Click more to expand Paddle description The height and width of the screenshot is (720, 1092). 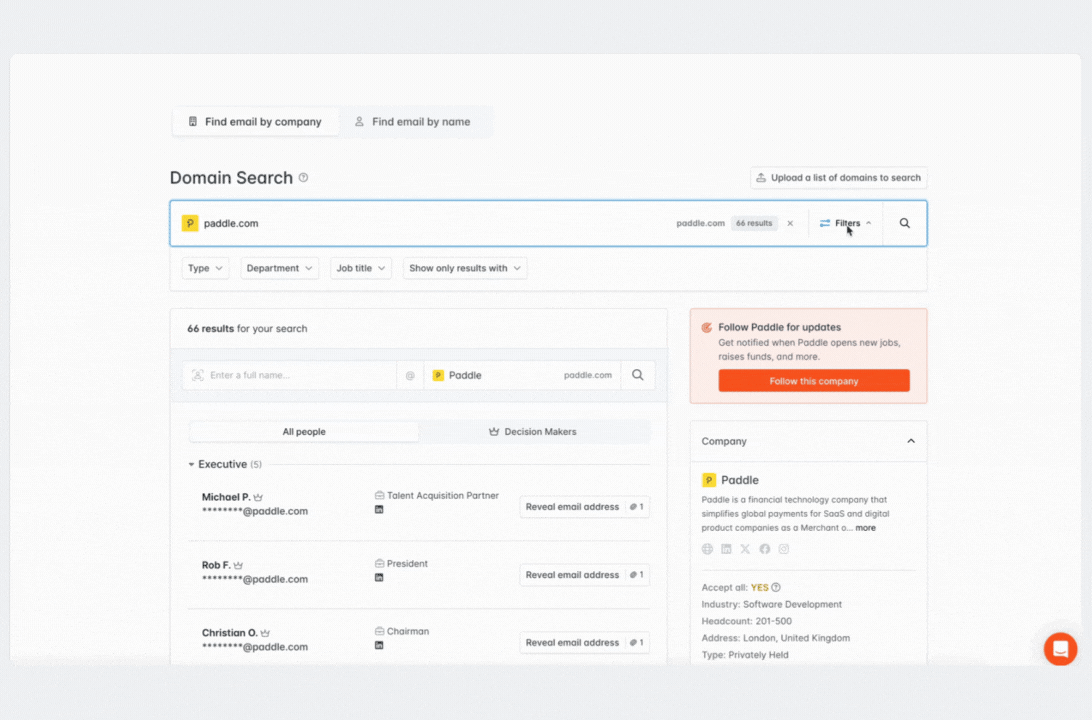866,528
